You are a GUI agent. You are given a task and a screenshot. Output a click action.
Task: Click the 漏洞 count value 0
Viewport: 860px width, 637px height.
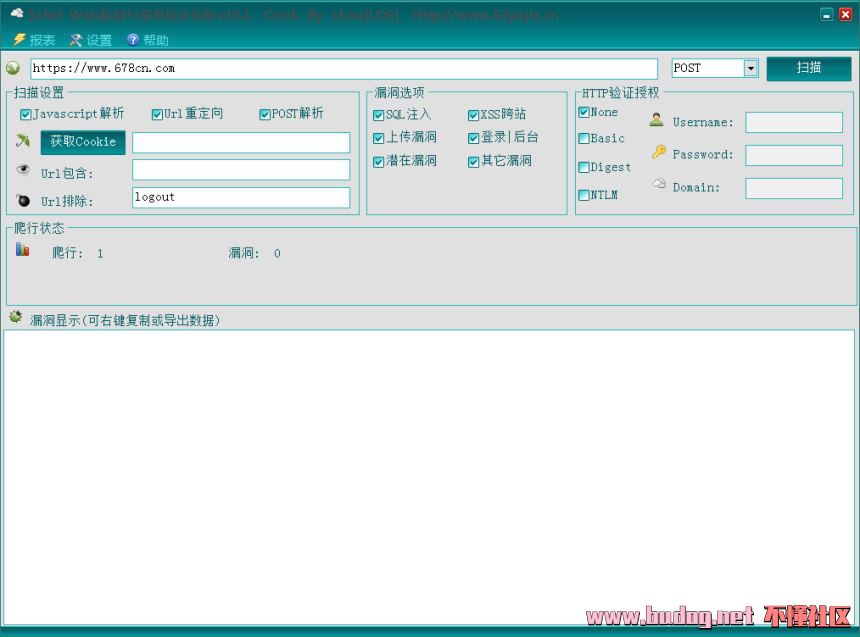(277, 253)
